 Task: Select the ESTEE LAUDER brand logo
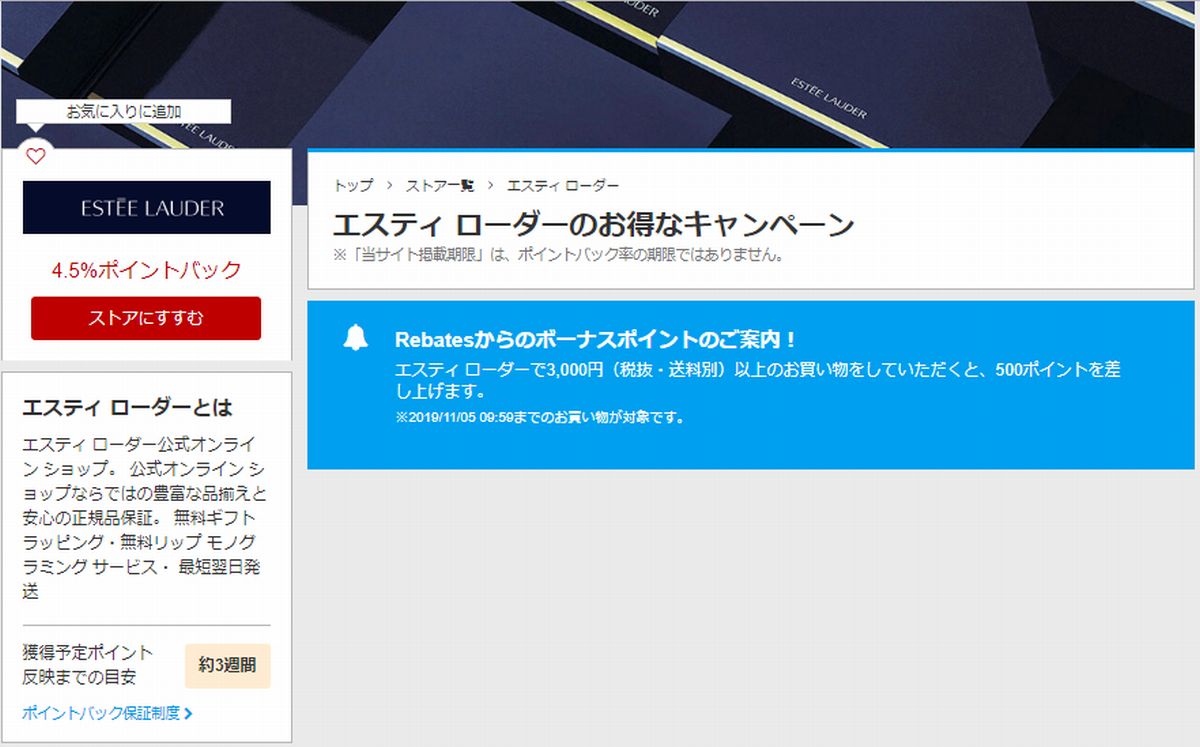tap(145, 208)
